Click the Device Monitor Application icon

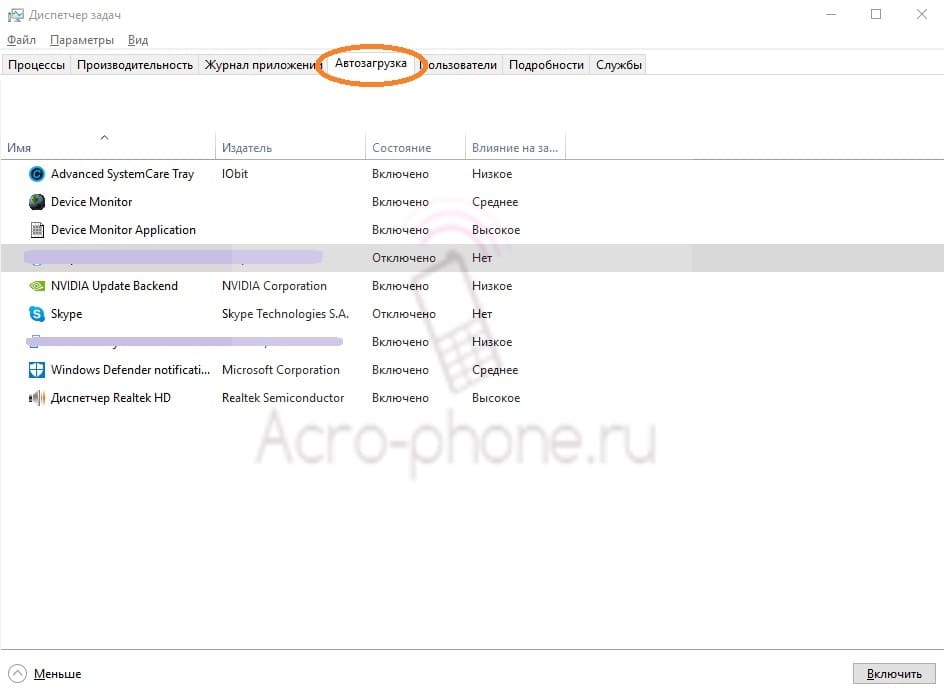click(37, 230)
